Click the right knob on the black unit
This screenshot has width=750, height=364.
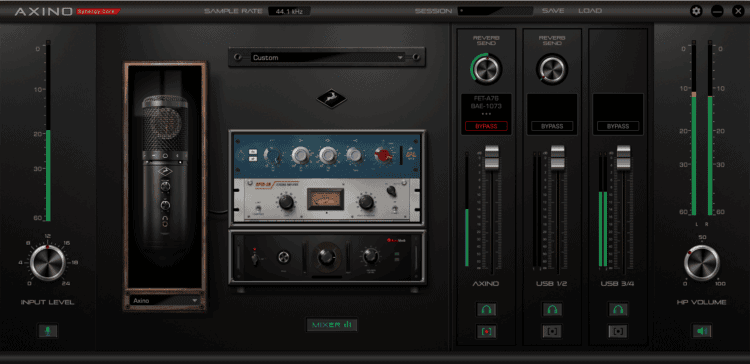coord(370,256)
